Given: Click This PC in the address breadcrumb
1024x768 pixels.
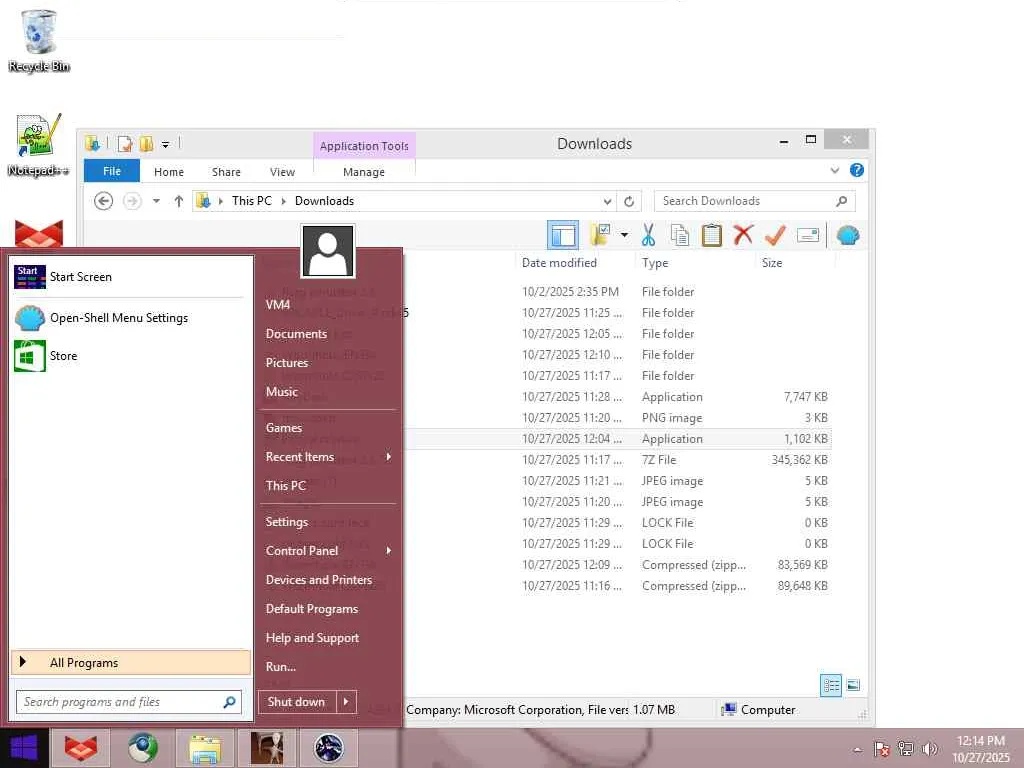Looking at the screenshot, I should pyautogui.click(x=251, y=201).
